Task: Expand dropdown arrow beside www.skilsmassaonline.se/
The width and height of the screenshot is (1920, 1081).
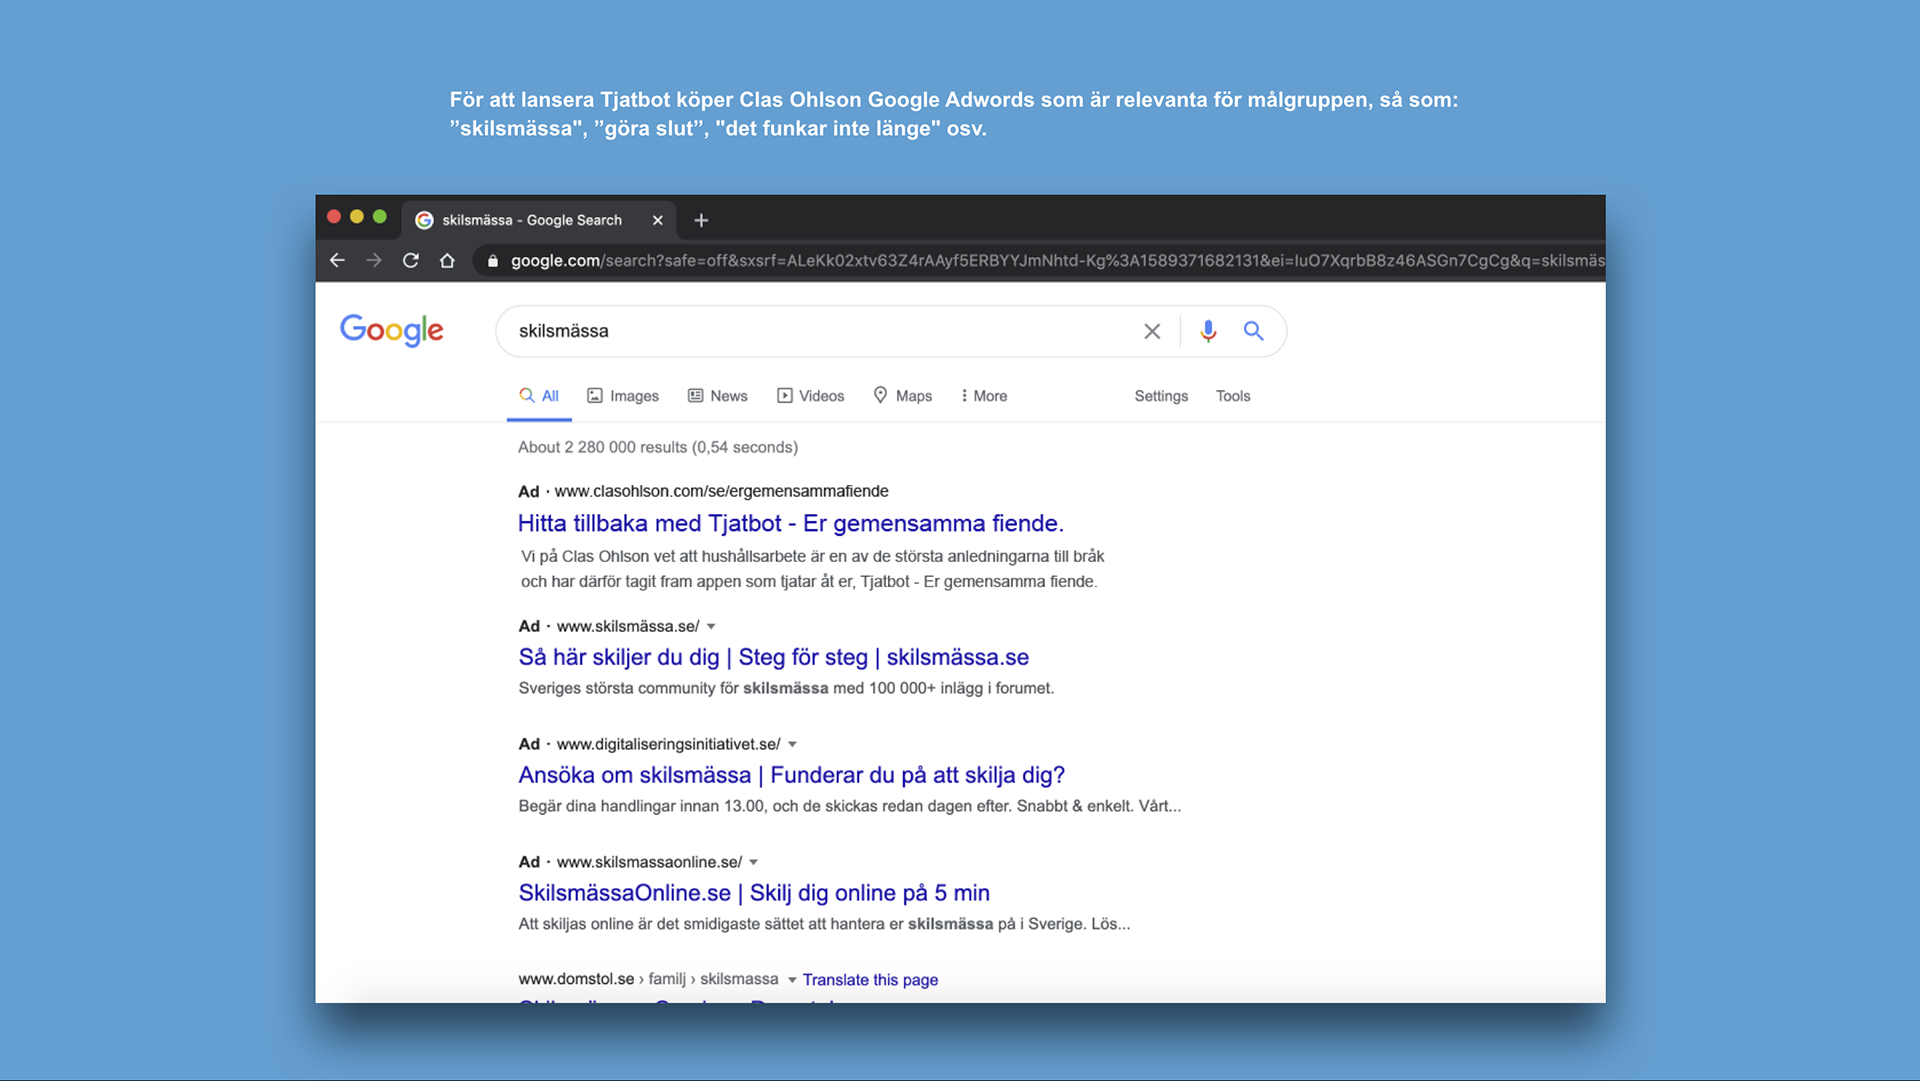Action: 754,863
